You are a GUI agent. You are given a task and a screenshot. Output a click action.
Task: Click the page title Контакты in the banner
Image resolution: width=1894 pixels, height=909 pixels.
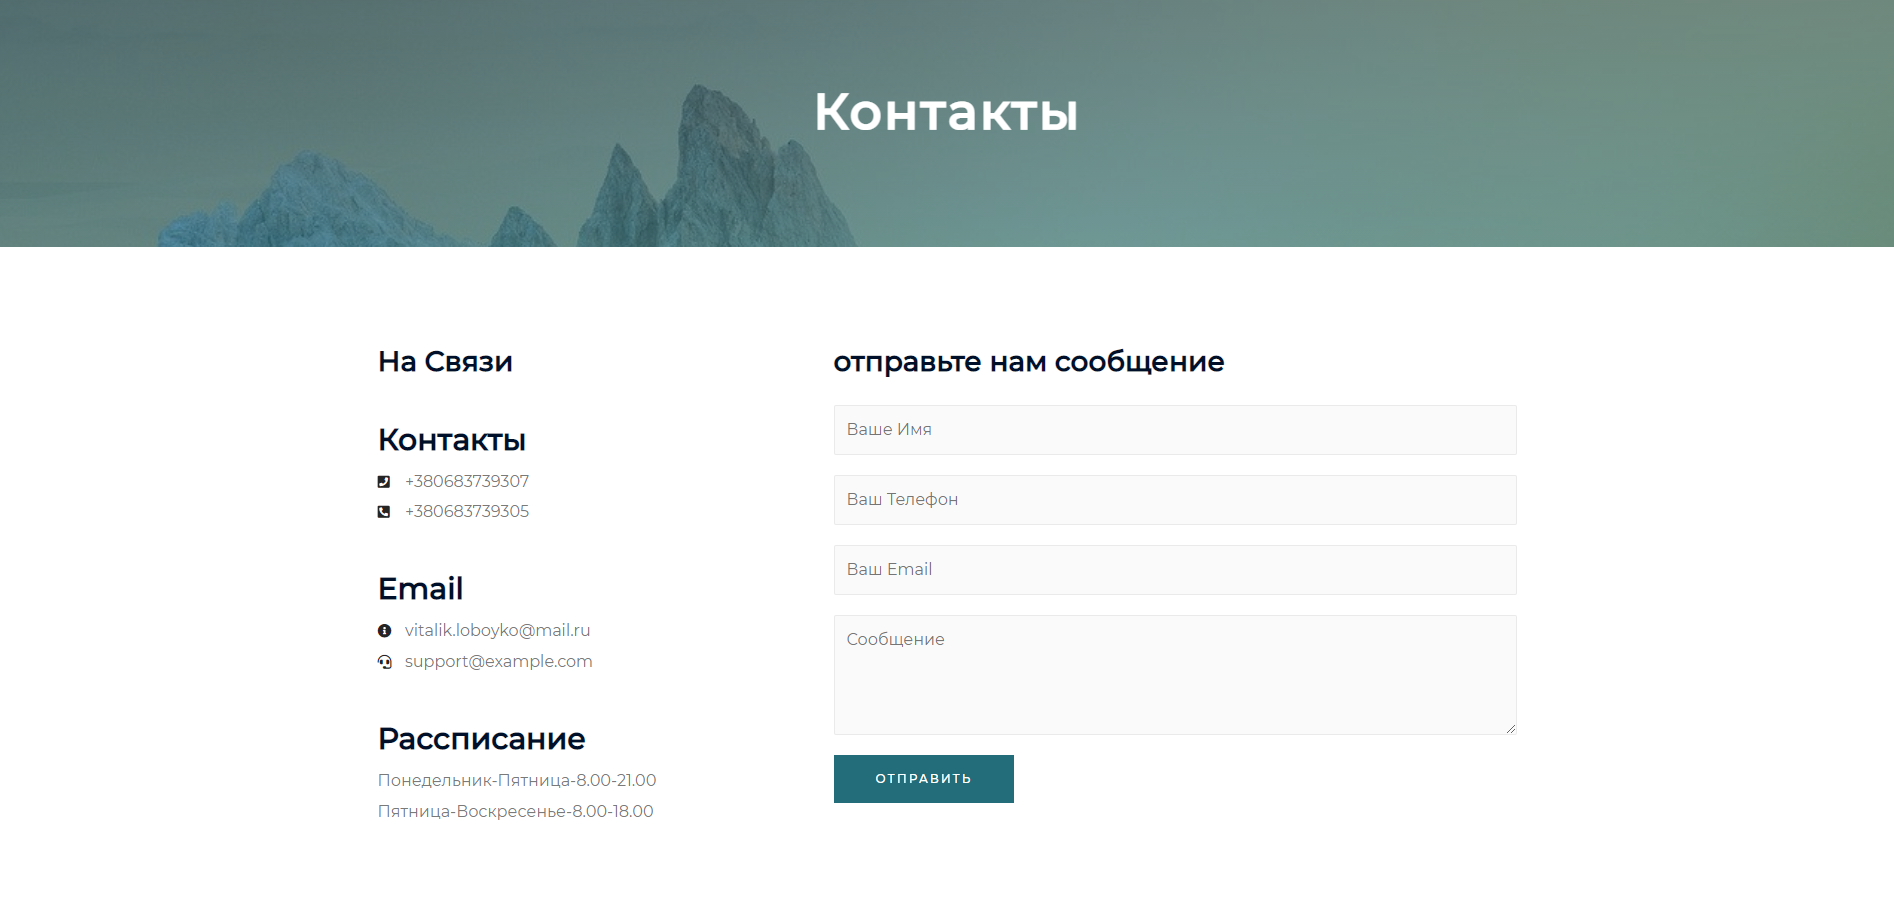pos(946,112)
